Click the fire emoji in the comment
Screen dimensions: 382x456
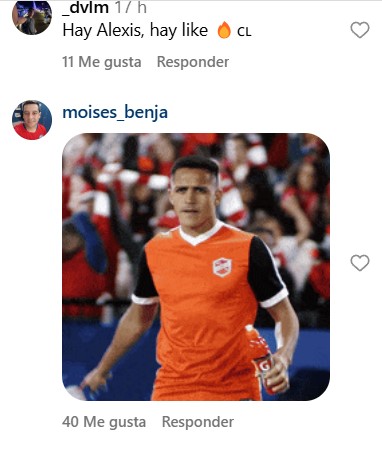(x=224, y=30)
